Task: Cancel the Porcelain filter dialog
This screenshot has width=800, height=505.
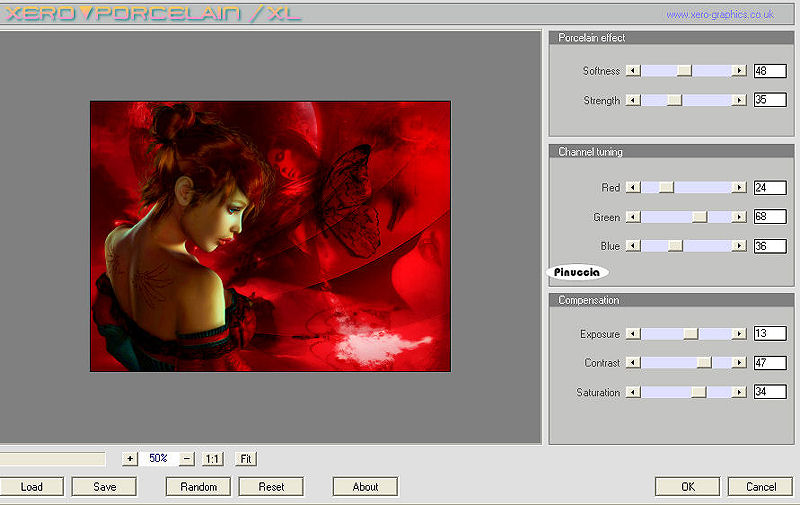Action: tap(761, 487)
